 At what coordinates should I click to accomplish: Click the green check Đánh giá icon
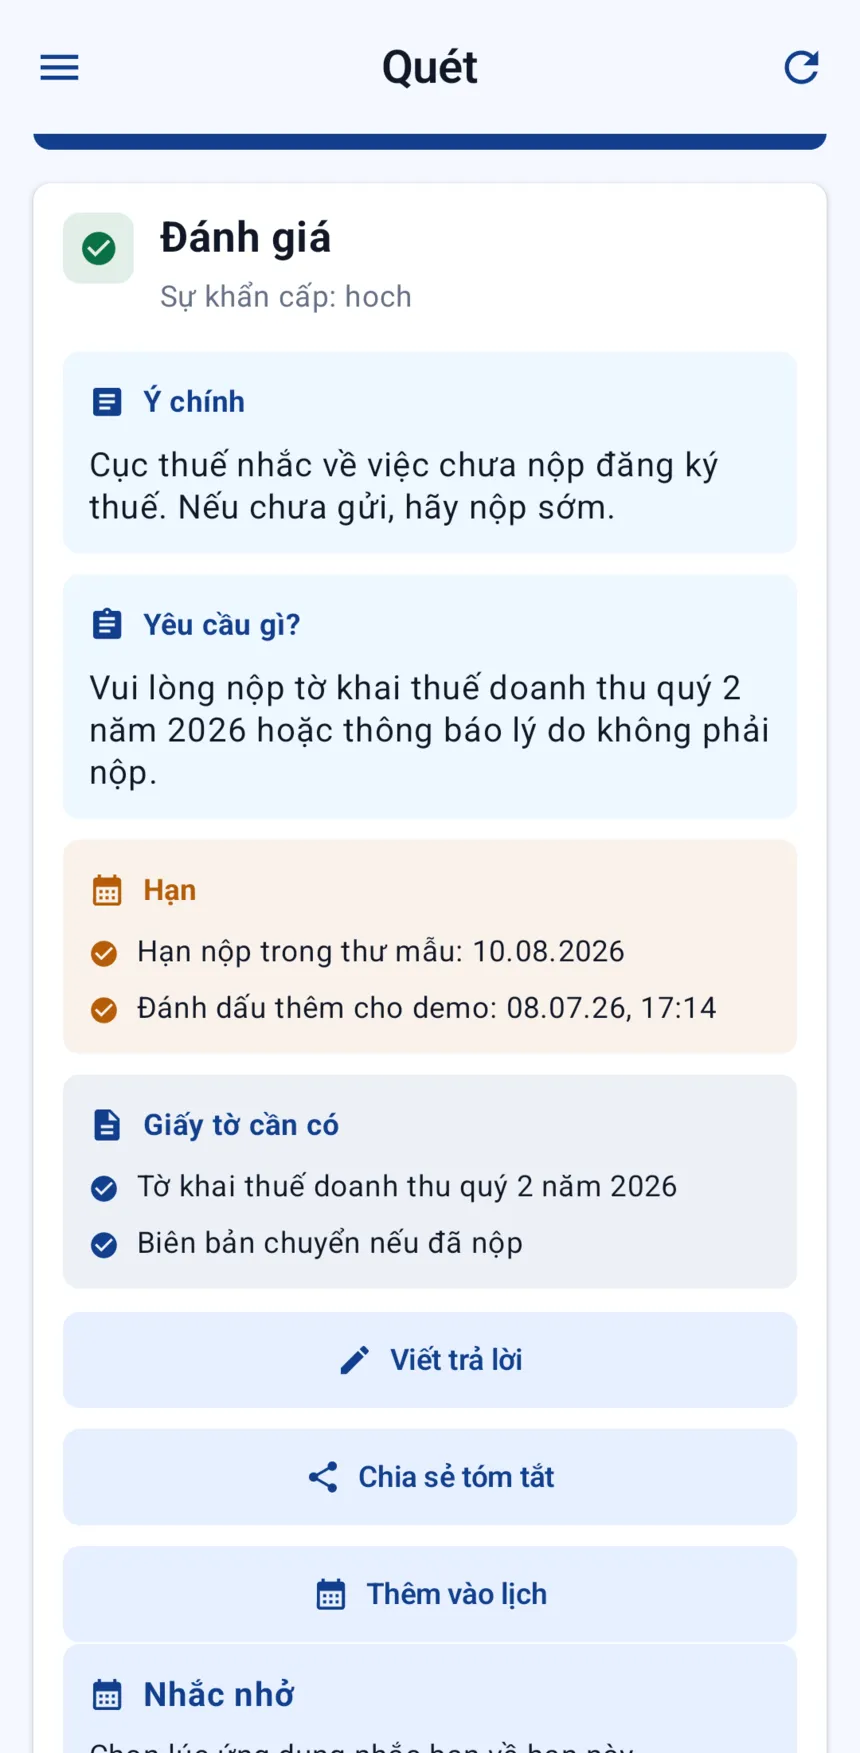tap(98, 248)
